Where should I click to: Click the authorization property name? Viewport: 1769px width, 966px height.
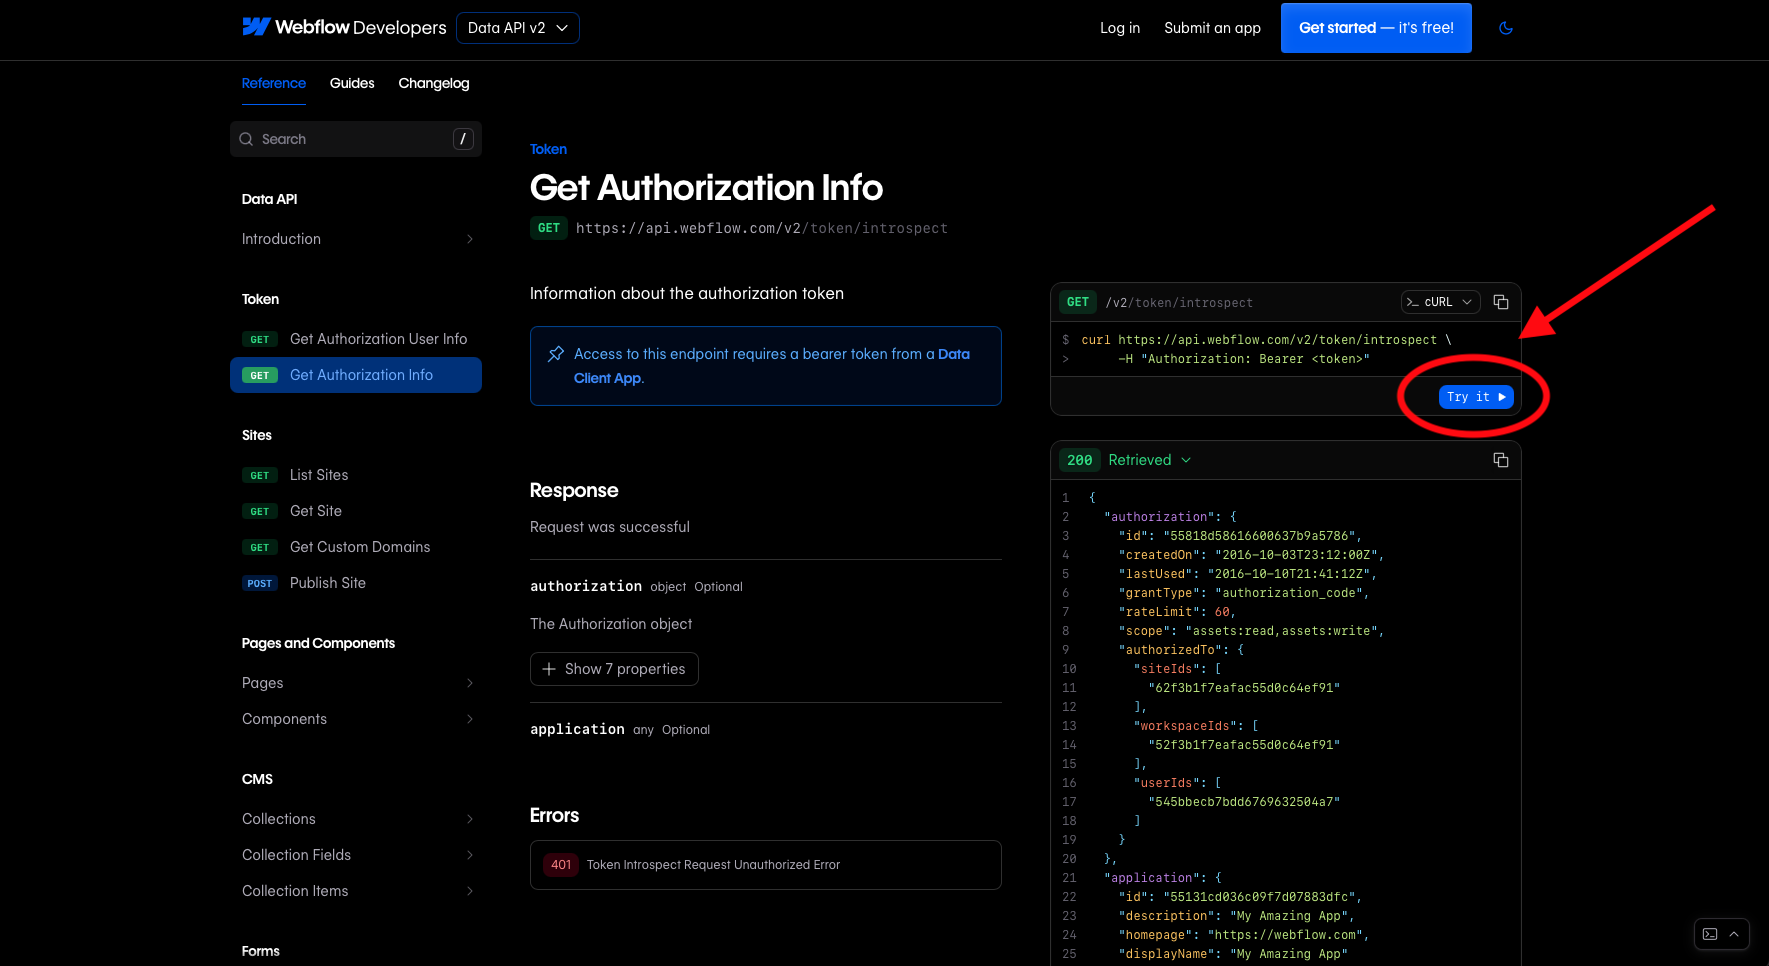coord(586,586)
